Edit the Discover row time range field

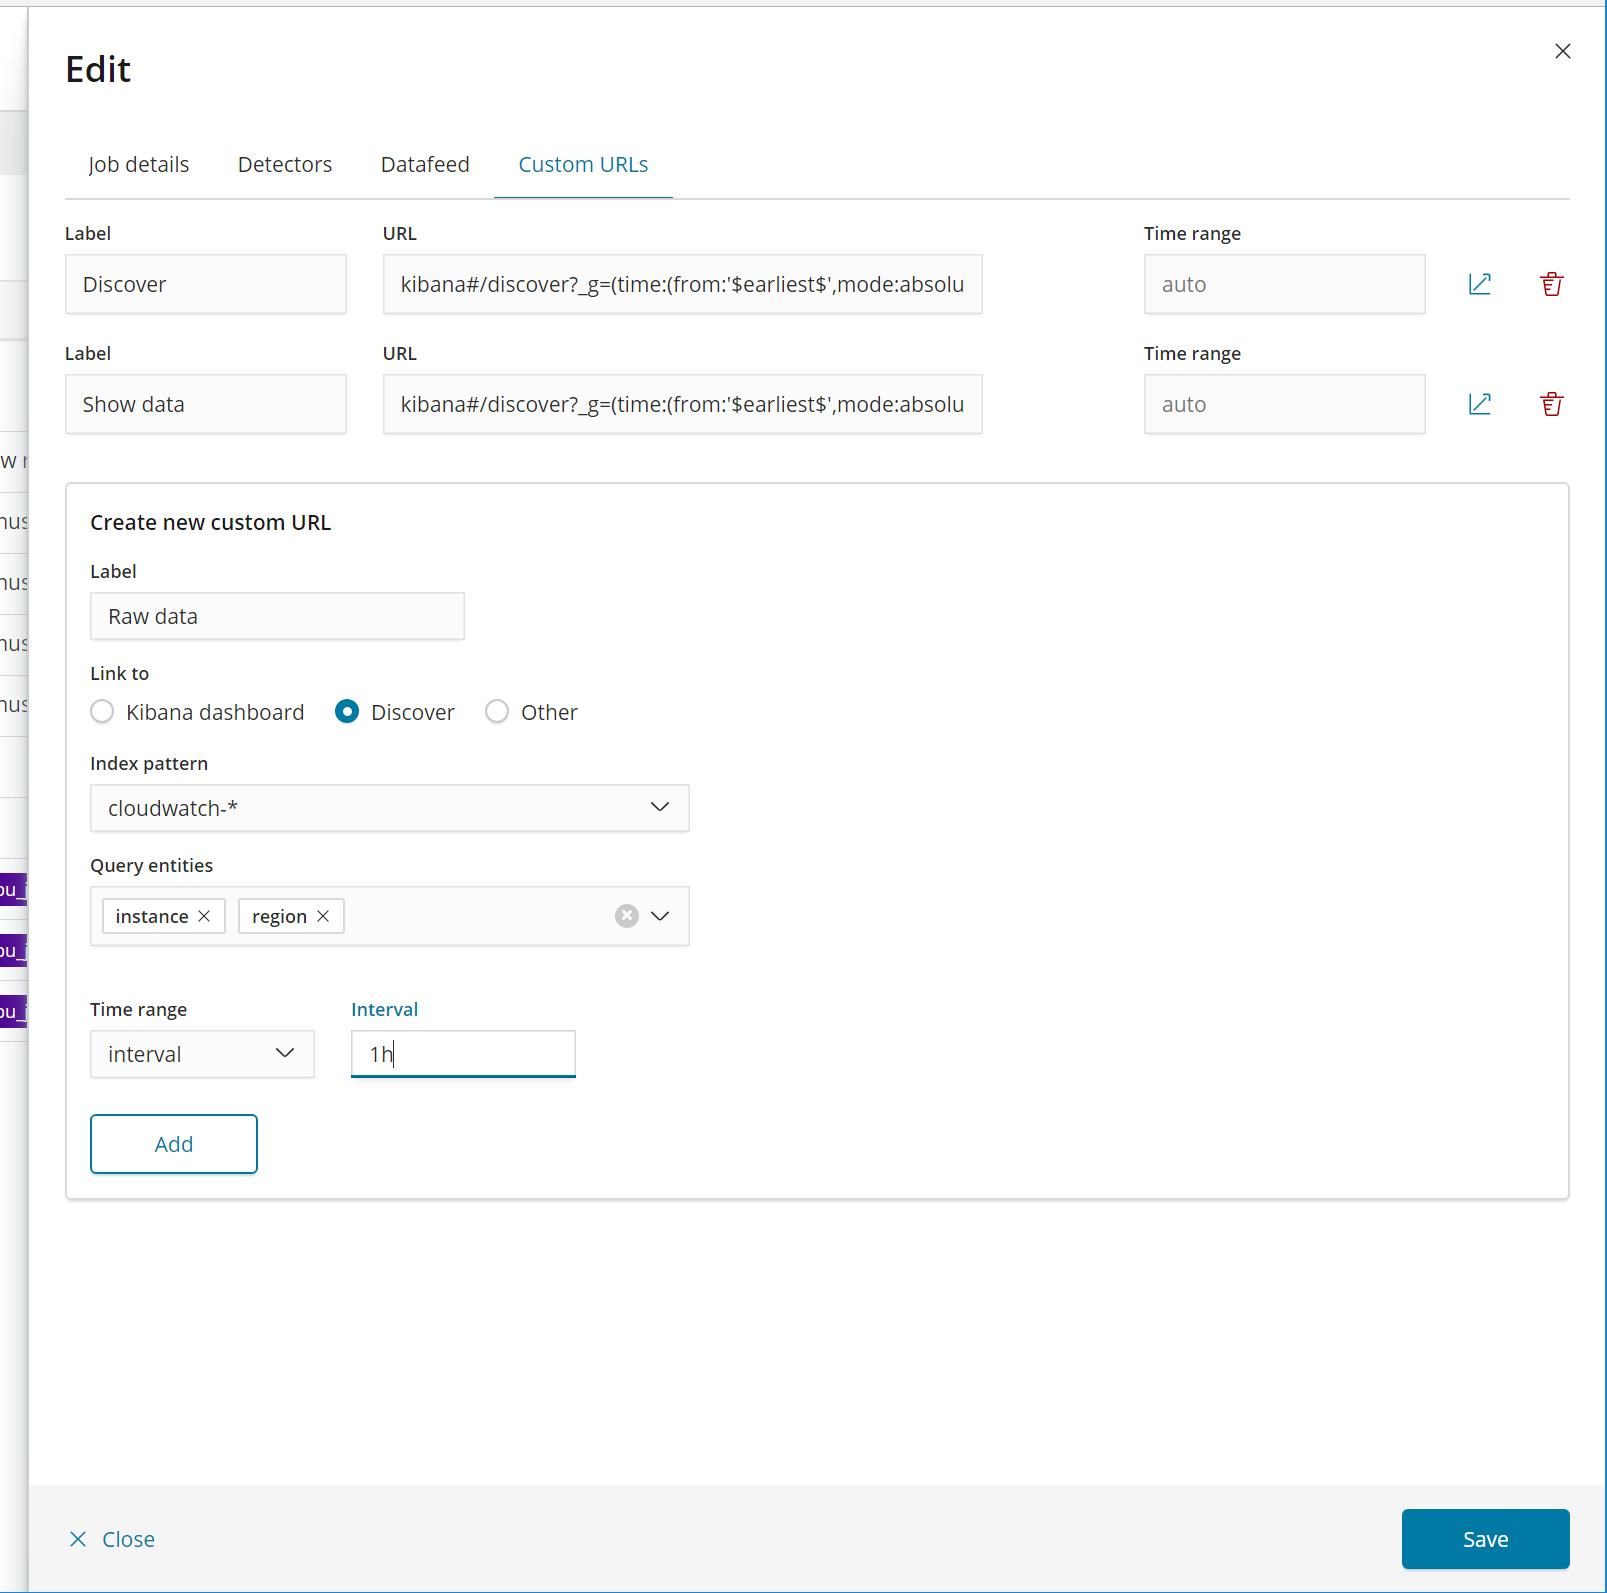click(x=1285, y=284)
